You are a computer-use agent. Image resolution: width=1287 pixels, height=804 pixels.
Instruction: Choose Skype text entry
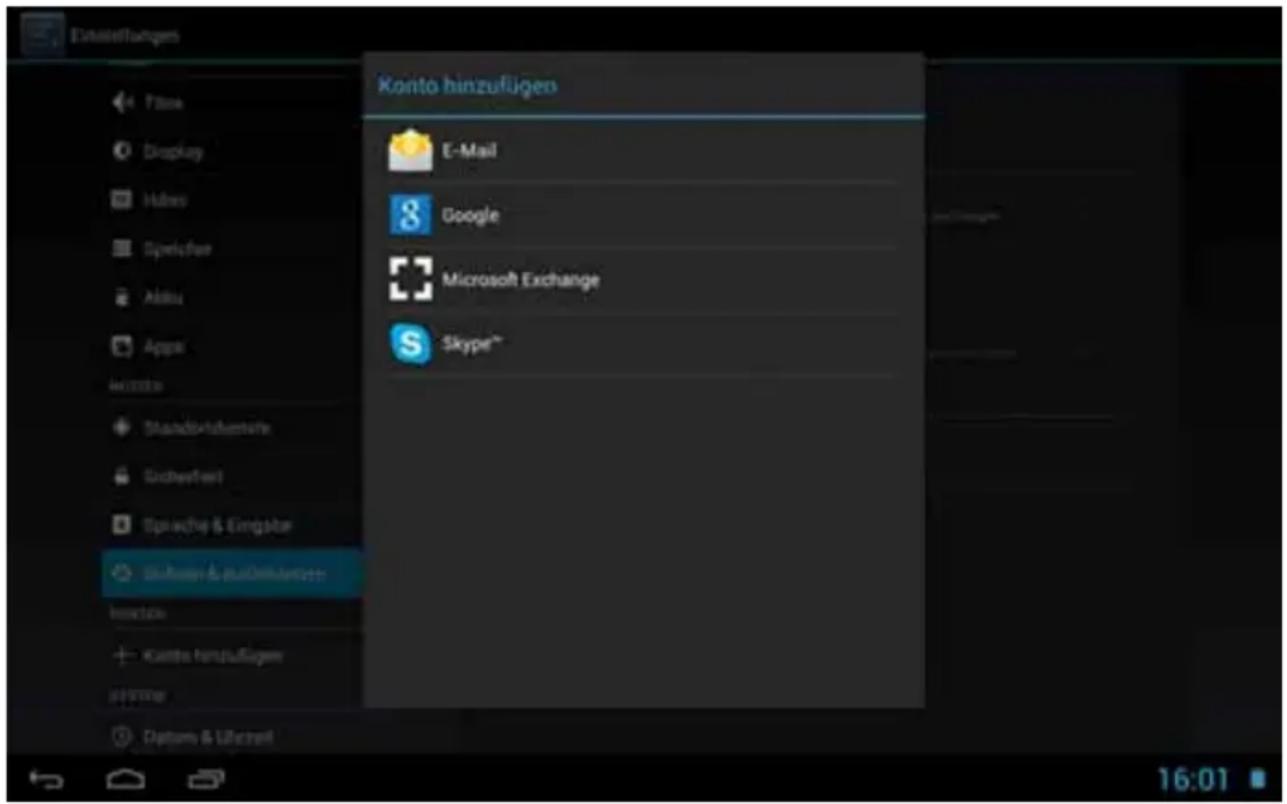[x=472, y=344]
